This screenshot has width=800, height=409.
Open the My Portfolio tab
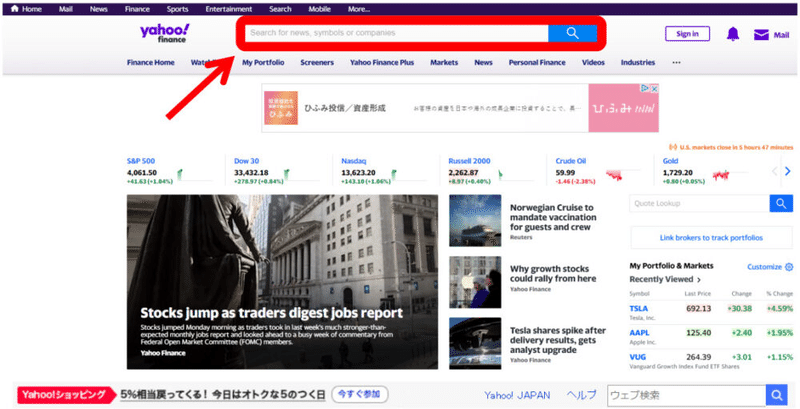263,62
